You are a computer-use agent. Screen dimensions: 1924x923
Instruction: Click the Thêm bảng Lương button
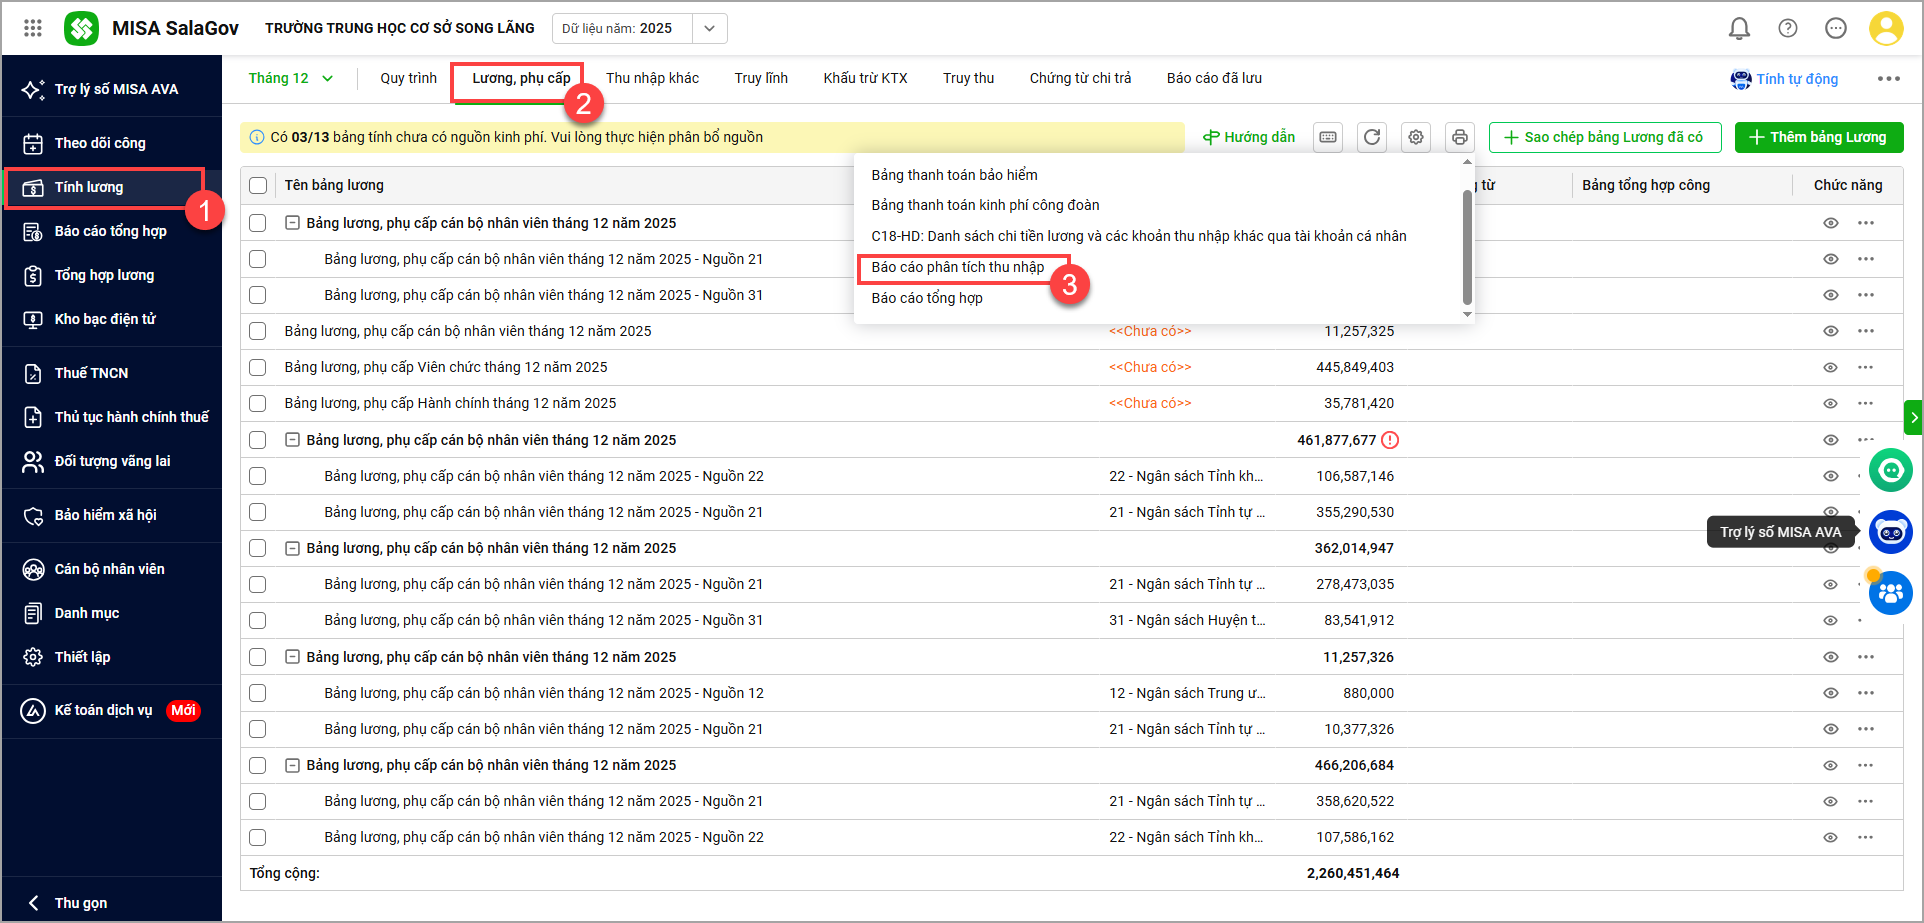point(1818,137)
